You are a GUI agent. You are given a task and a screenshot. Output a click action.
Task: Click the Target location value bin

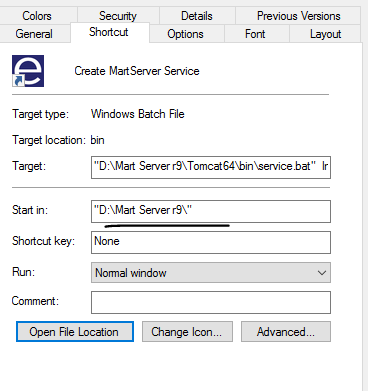pos(97,140)
